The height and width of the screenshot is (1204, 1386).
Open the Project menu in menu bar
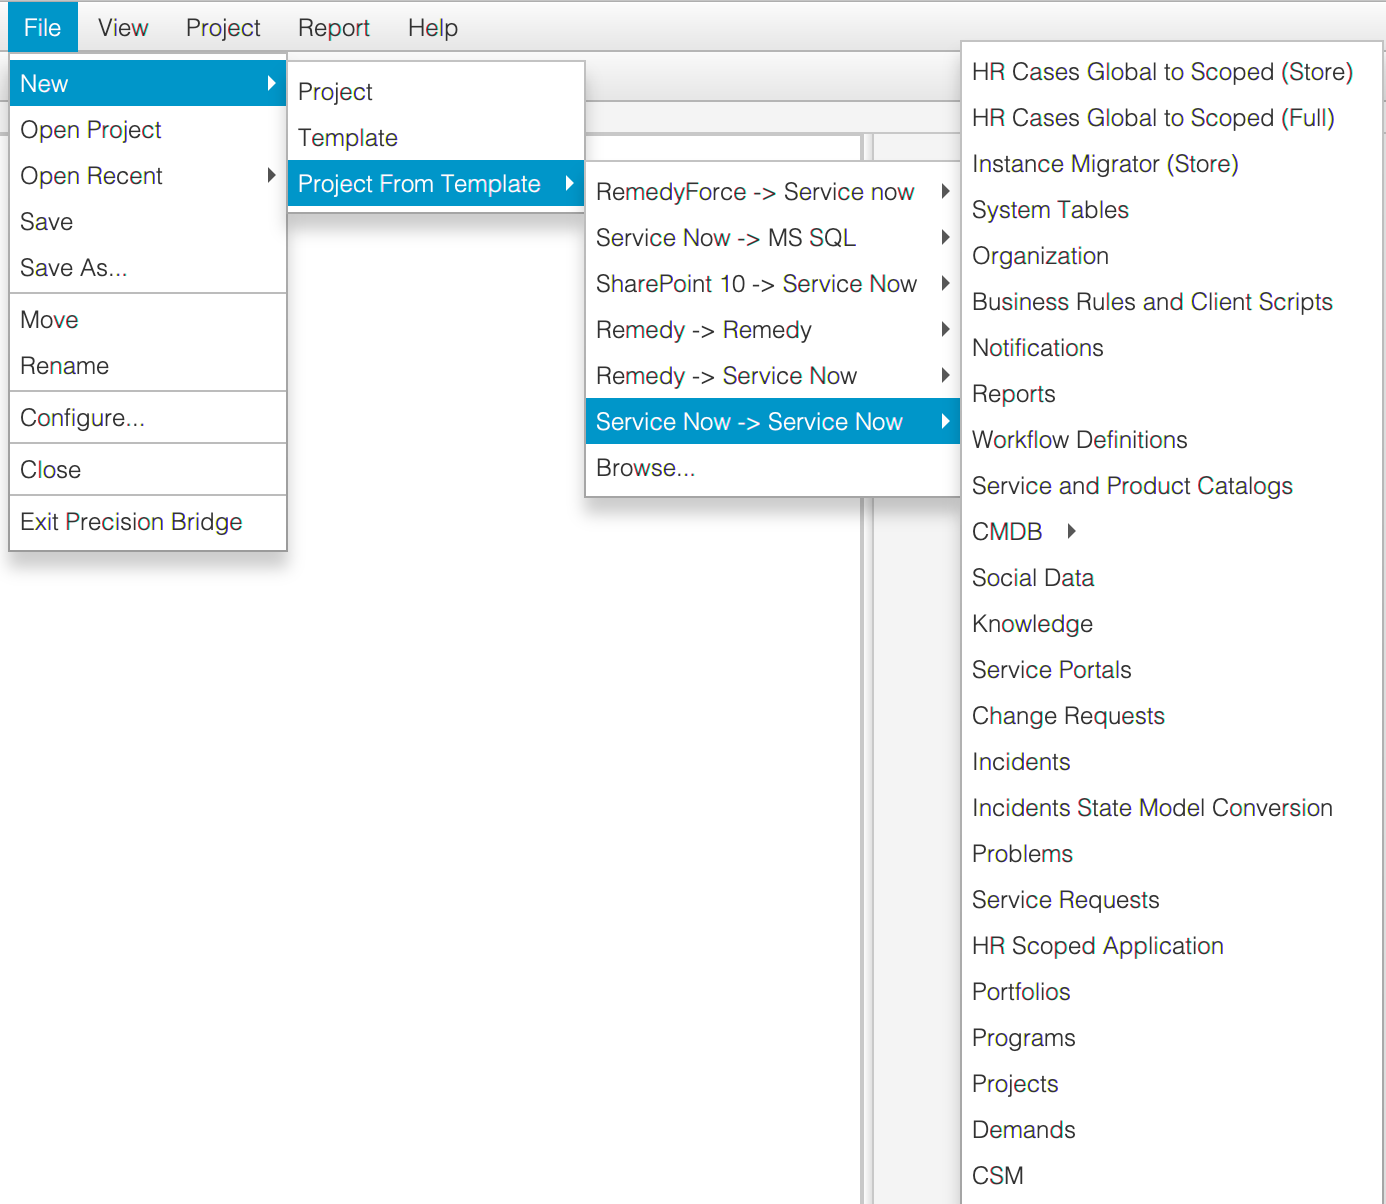[223, 27]
